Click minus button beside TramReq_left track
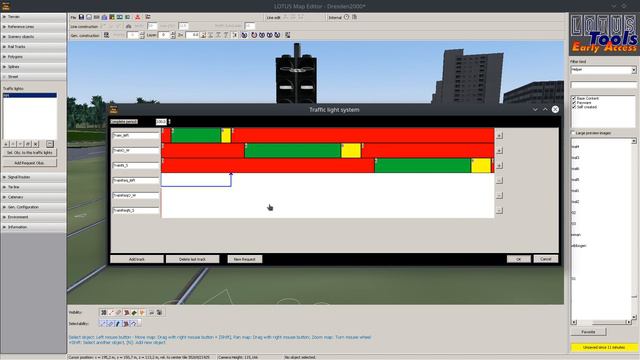Screen dimensions: 640x360 coord(499,180)
